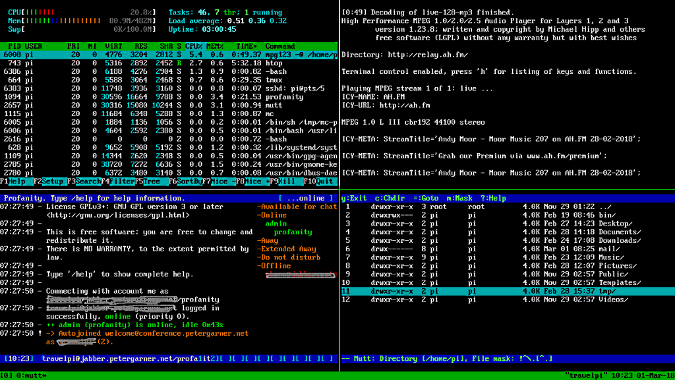
Task: Choose F4 Filter in htop
Action: pos(118,182)
